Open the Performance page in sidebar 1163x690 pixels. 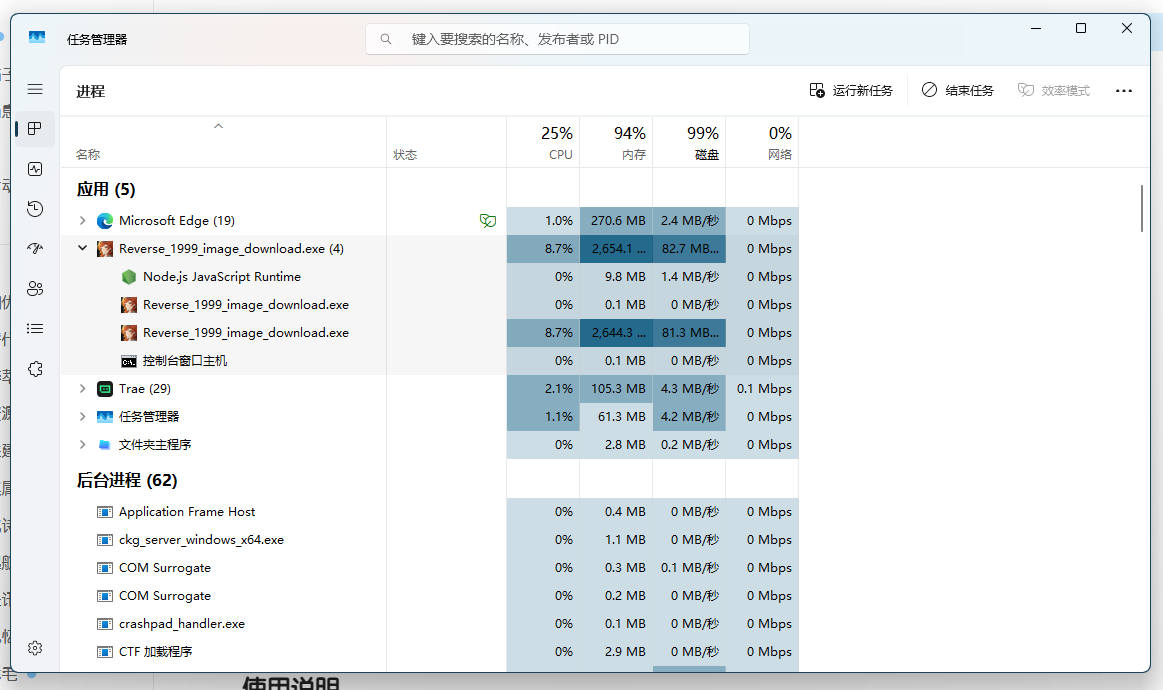[x=35, y=169]
